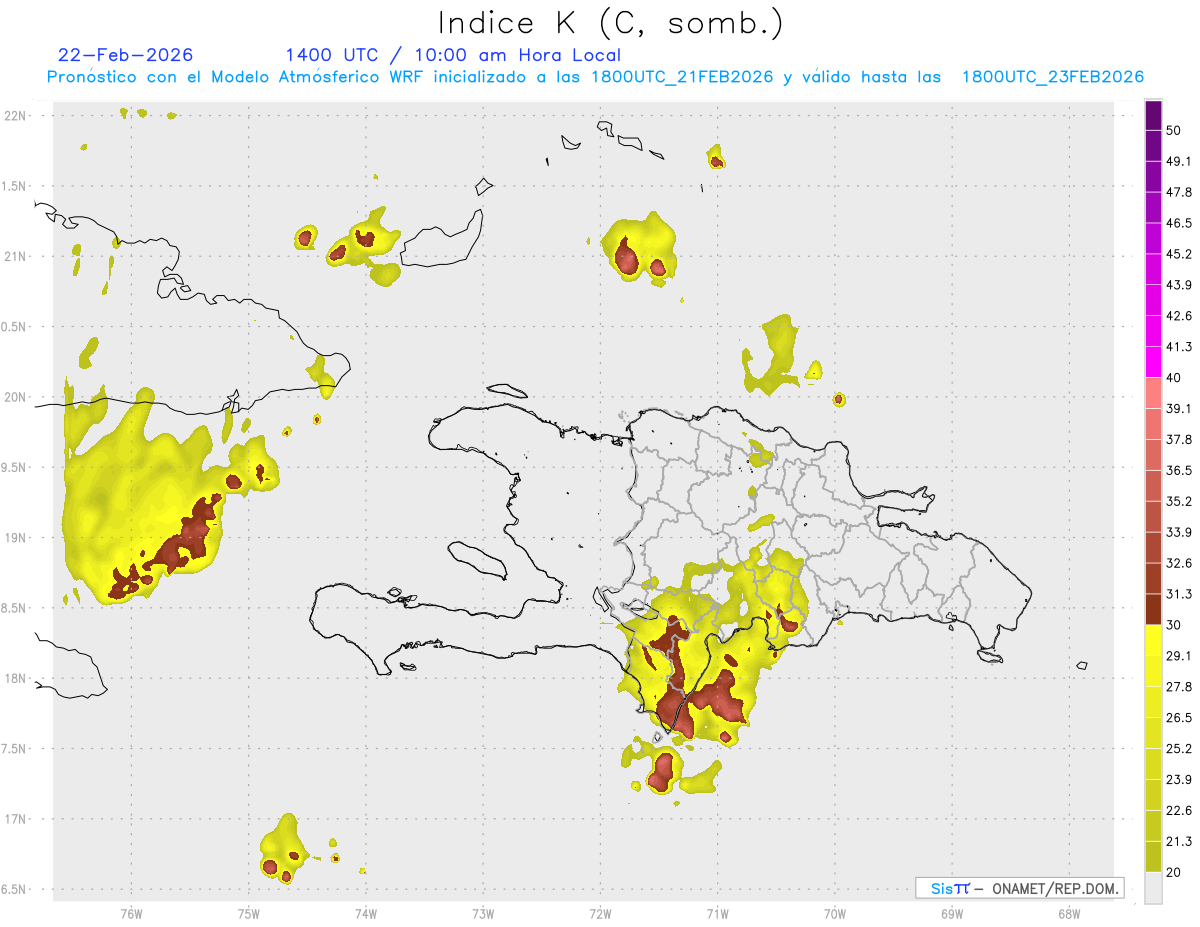
Task: Click the '37.8' color bar label
Action: 1179,439
